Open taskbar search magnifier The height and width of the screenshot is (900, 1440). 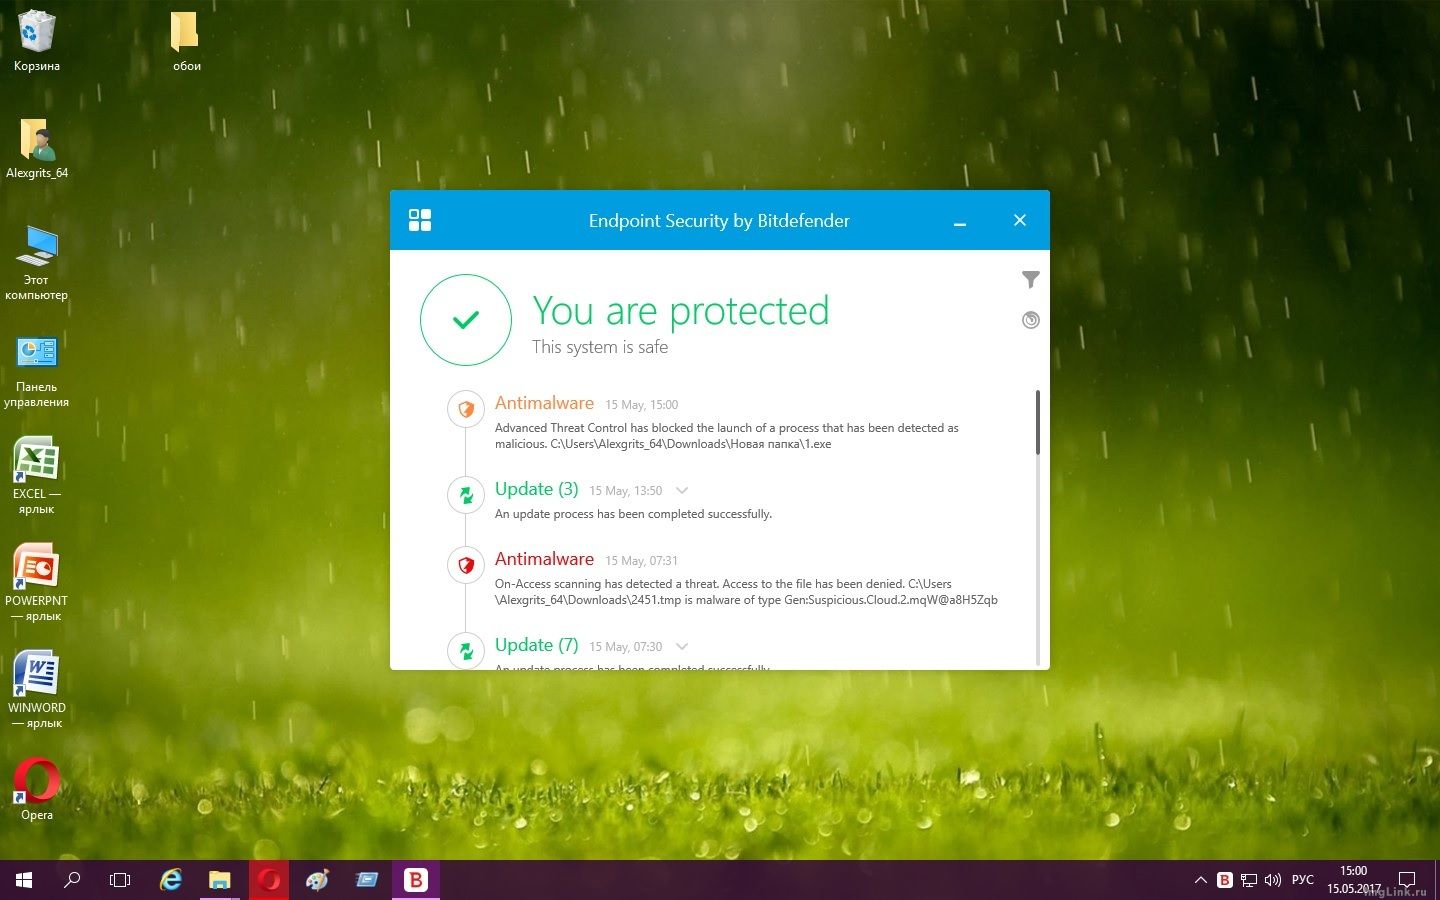coord(72,880)
